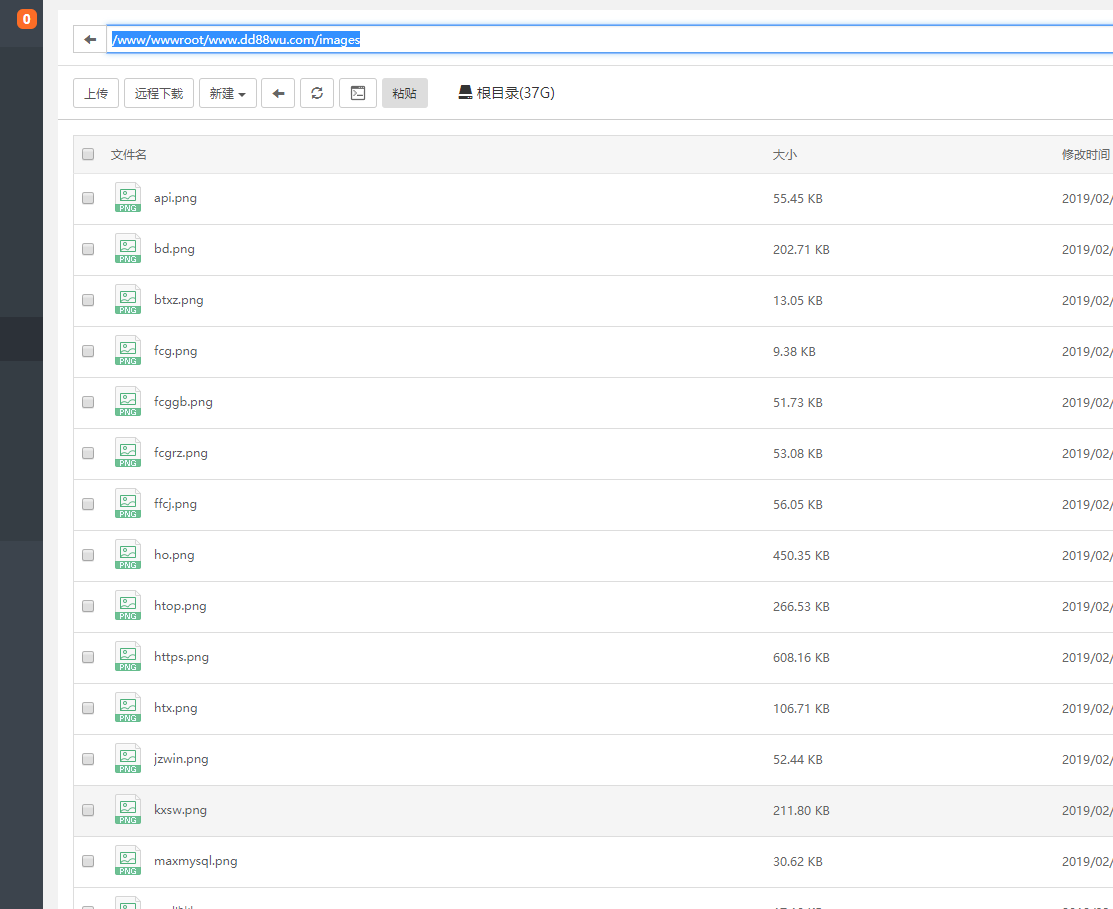Click the 远程下载 button
This screenshot has width=1113, height=909.
point(159,93)
